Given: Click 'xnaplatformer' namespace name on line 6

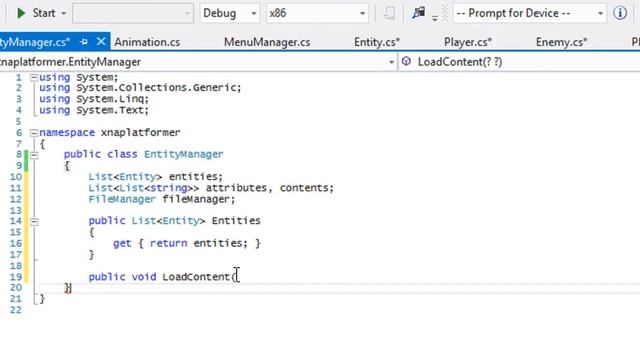Looking at the screenshot, I should tap(140, 133).
